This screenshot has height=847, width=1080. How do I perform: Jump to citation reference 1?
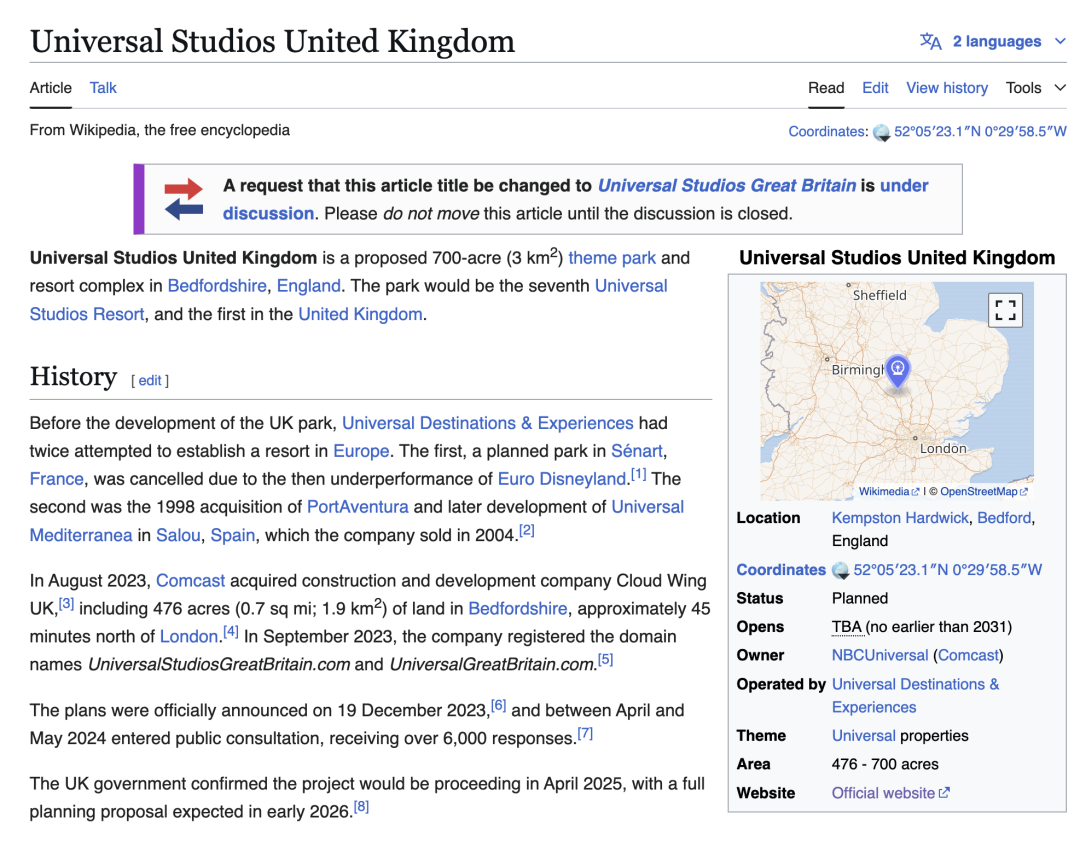638,474
